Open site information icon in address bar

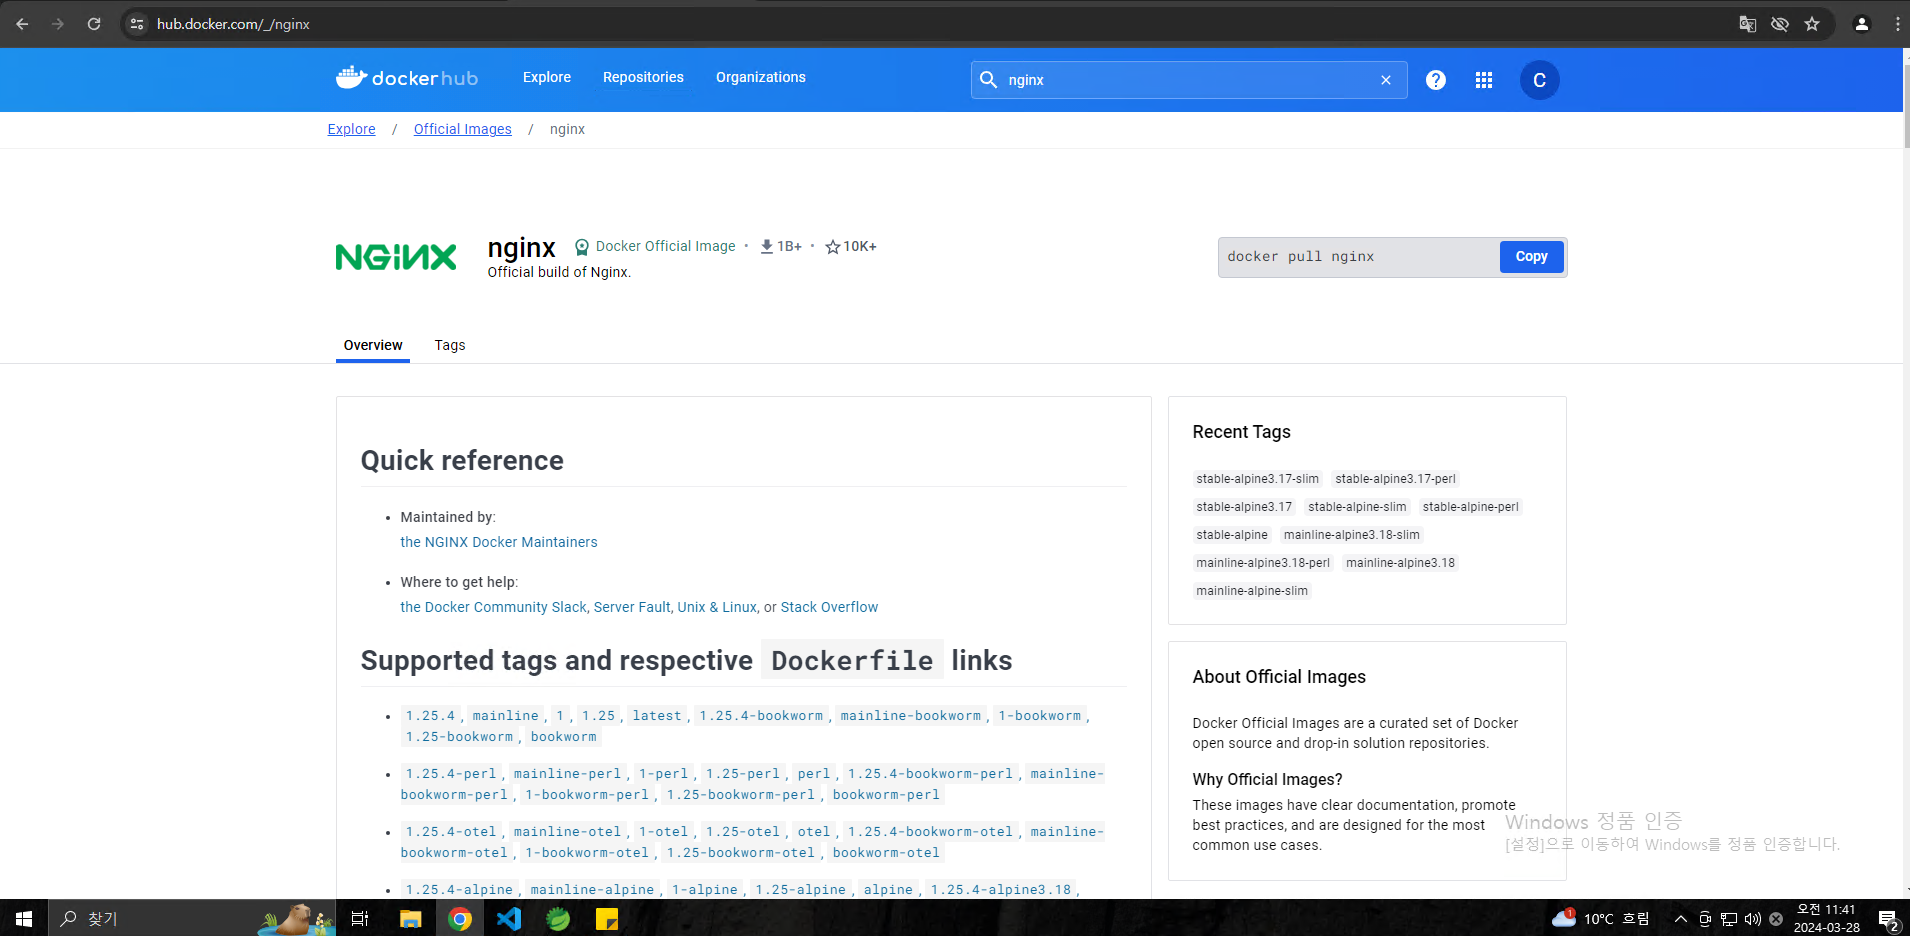pyautogui.click(x=138, y=24)
